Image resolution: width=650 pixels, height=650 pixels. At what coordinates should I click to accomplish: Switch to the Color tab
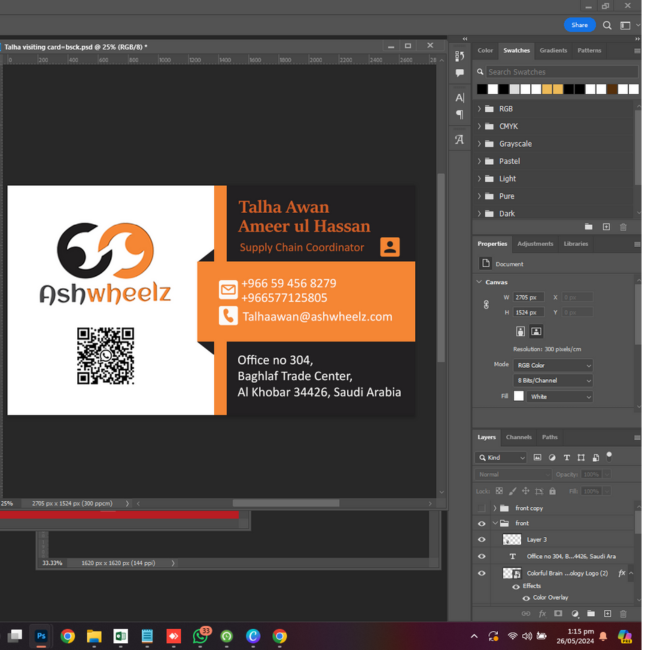click(x=485, y=51)
